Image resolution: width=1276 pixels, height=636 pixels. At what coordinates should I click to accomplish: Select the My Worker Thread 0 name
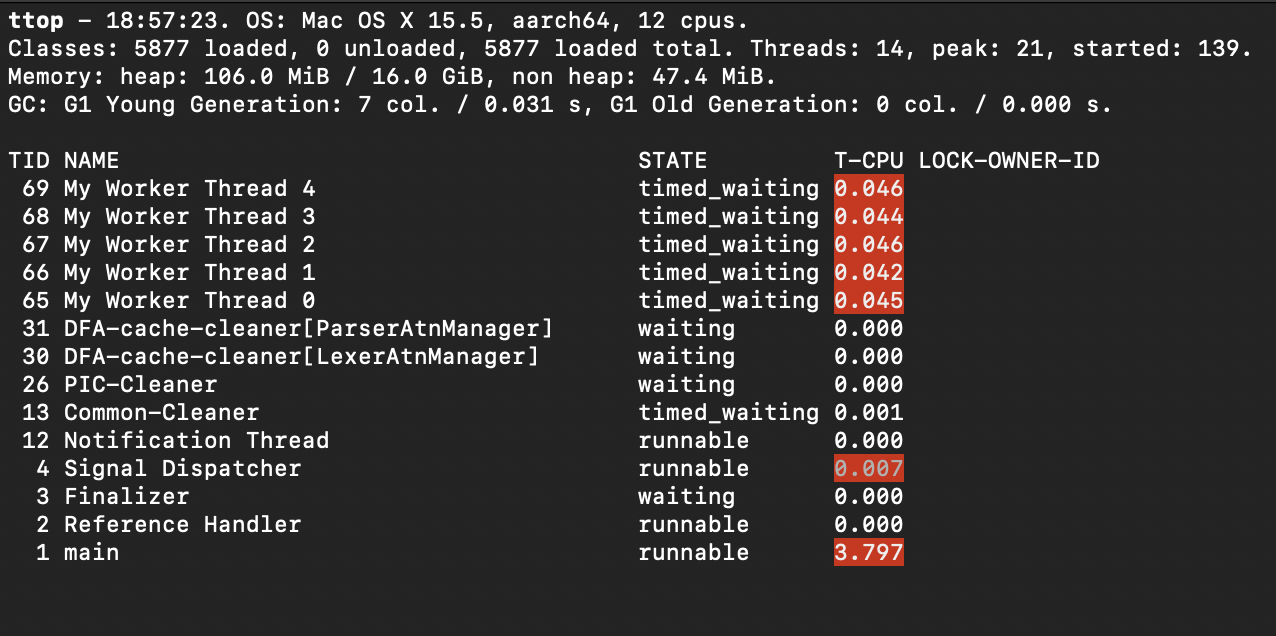pyautogui.click(x=189, y=301)
